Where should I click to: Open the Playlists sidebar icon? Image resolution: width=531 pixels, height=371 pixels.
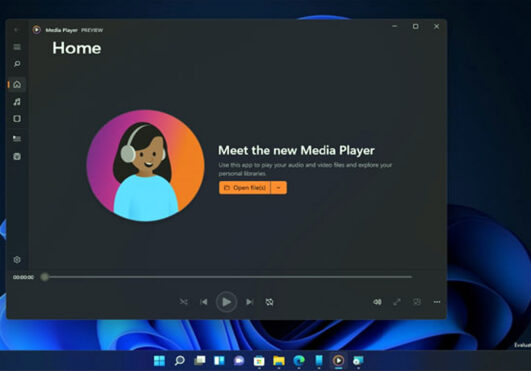tap(17, 156)
